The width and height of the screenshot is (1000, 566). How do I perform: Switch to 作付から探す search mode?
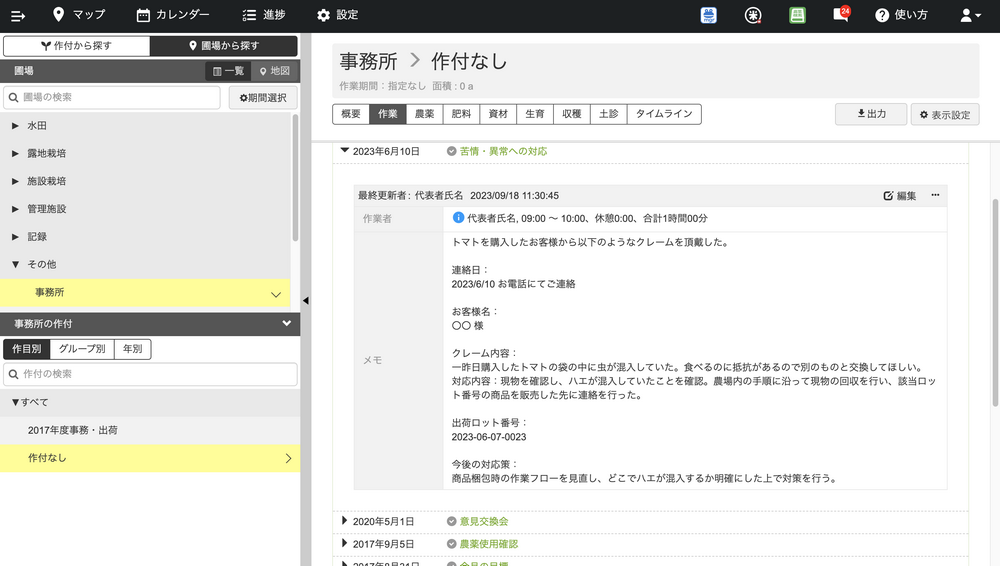(77, 46)
